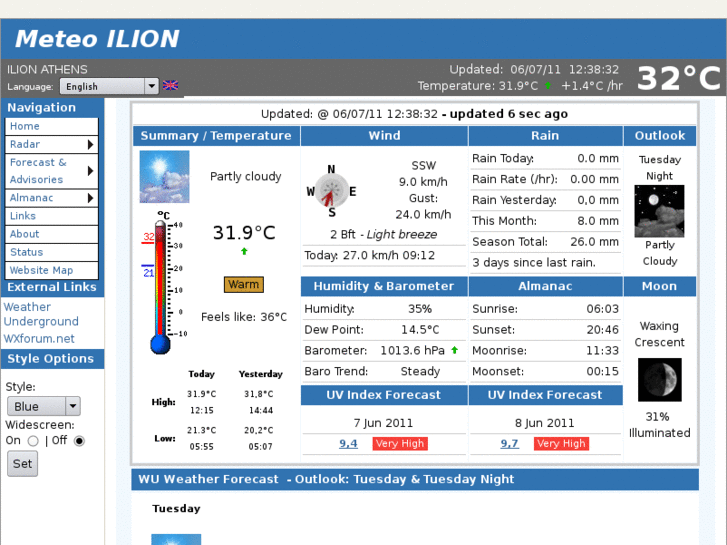Click Very High badge for 8 Jun

(561, 443)
